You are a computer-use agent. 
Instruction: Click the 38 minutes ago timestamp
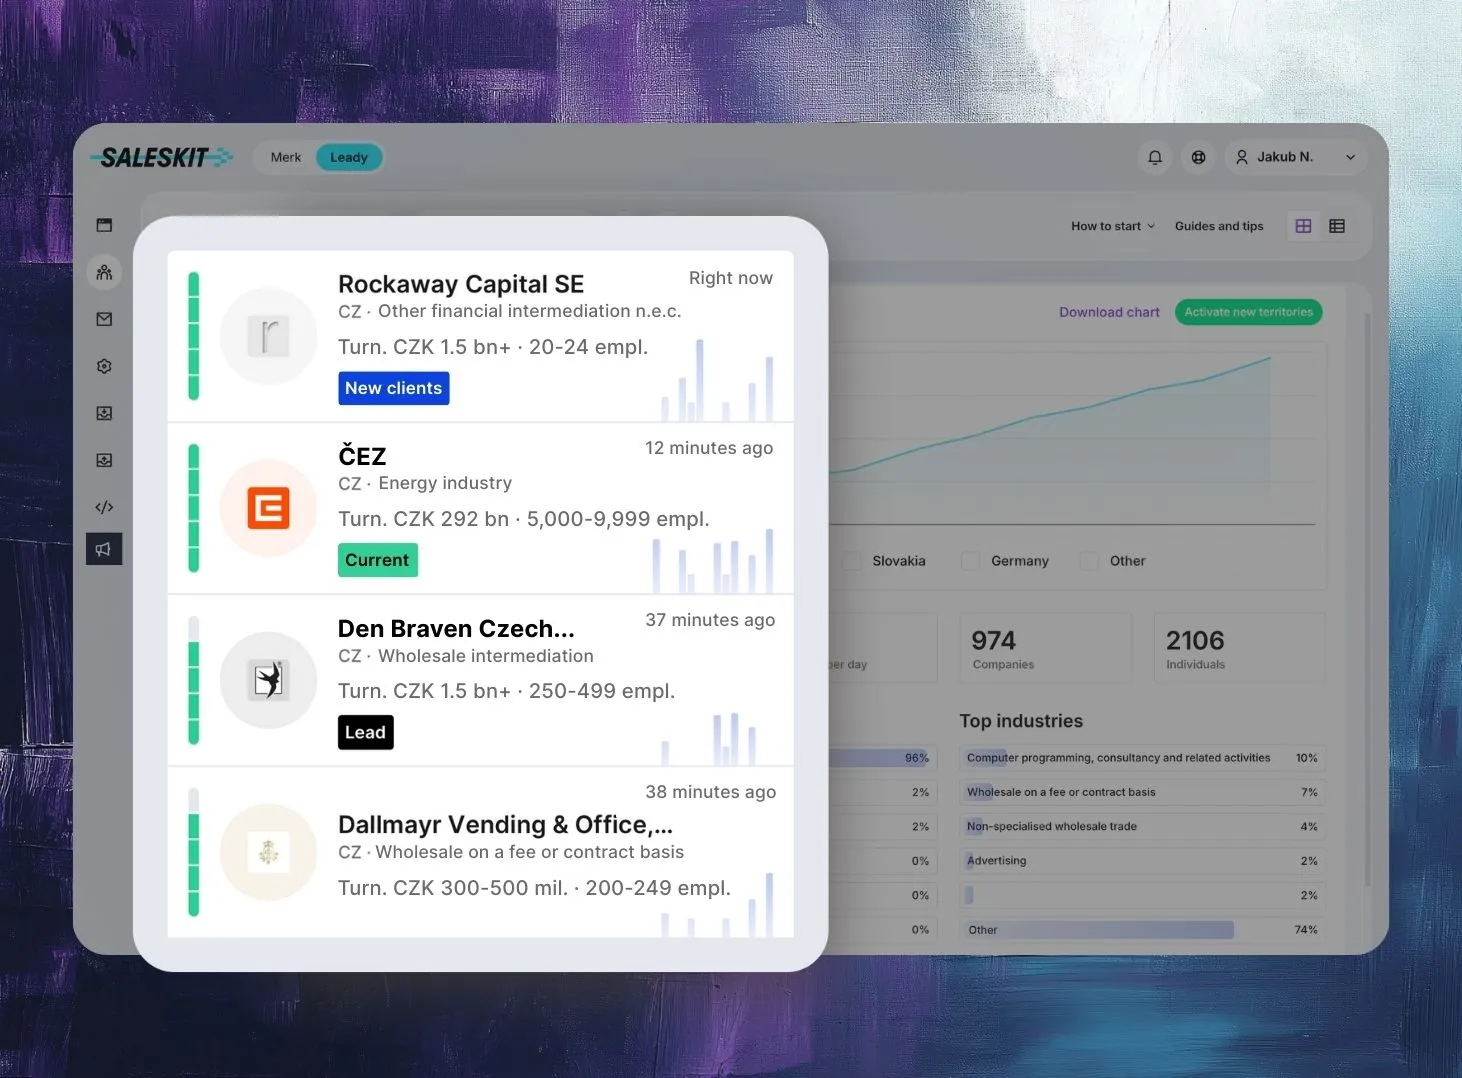710,792
